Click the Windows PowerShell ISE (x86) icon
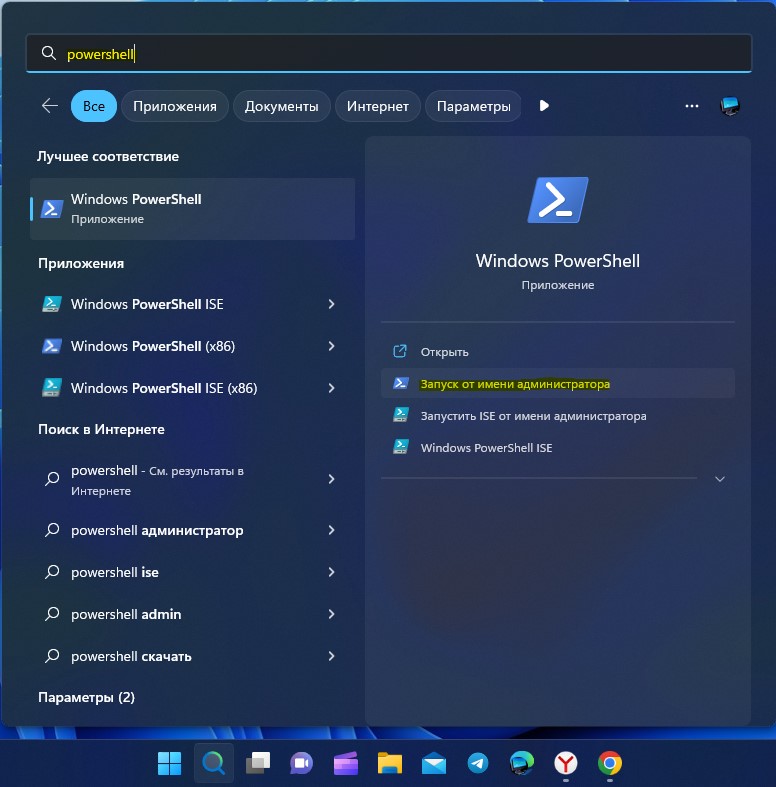 (x=52, y=388)
